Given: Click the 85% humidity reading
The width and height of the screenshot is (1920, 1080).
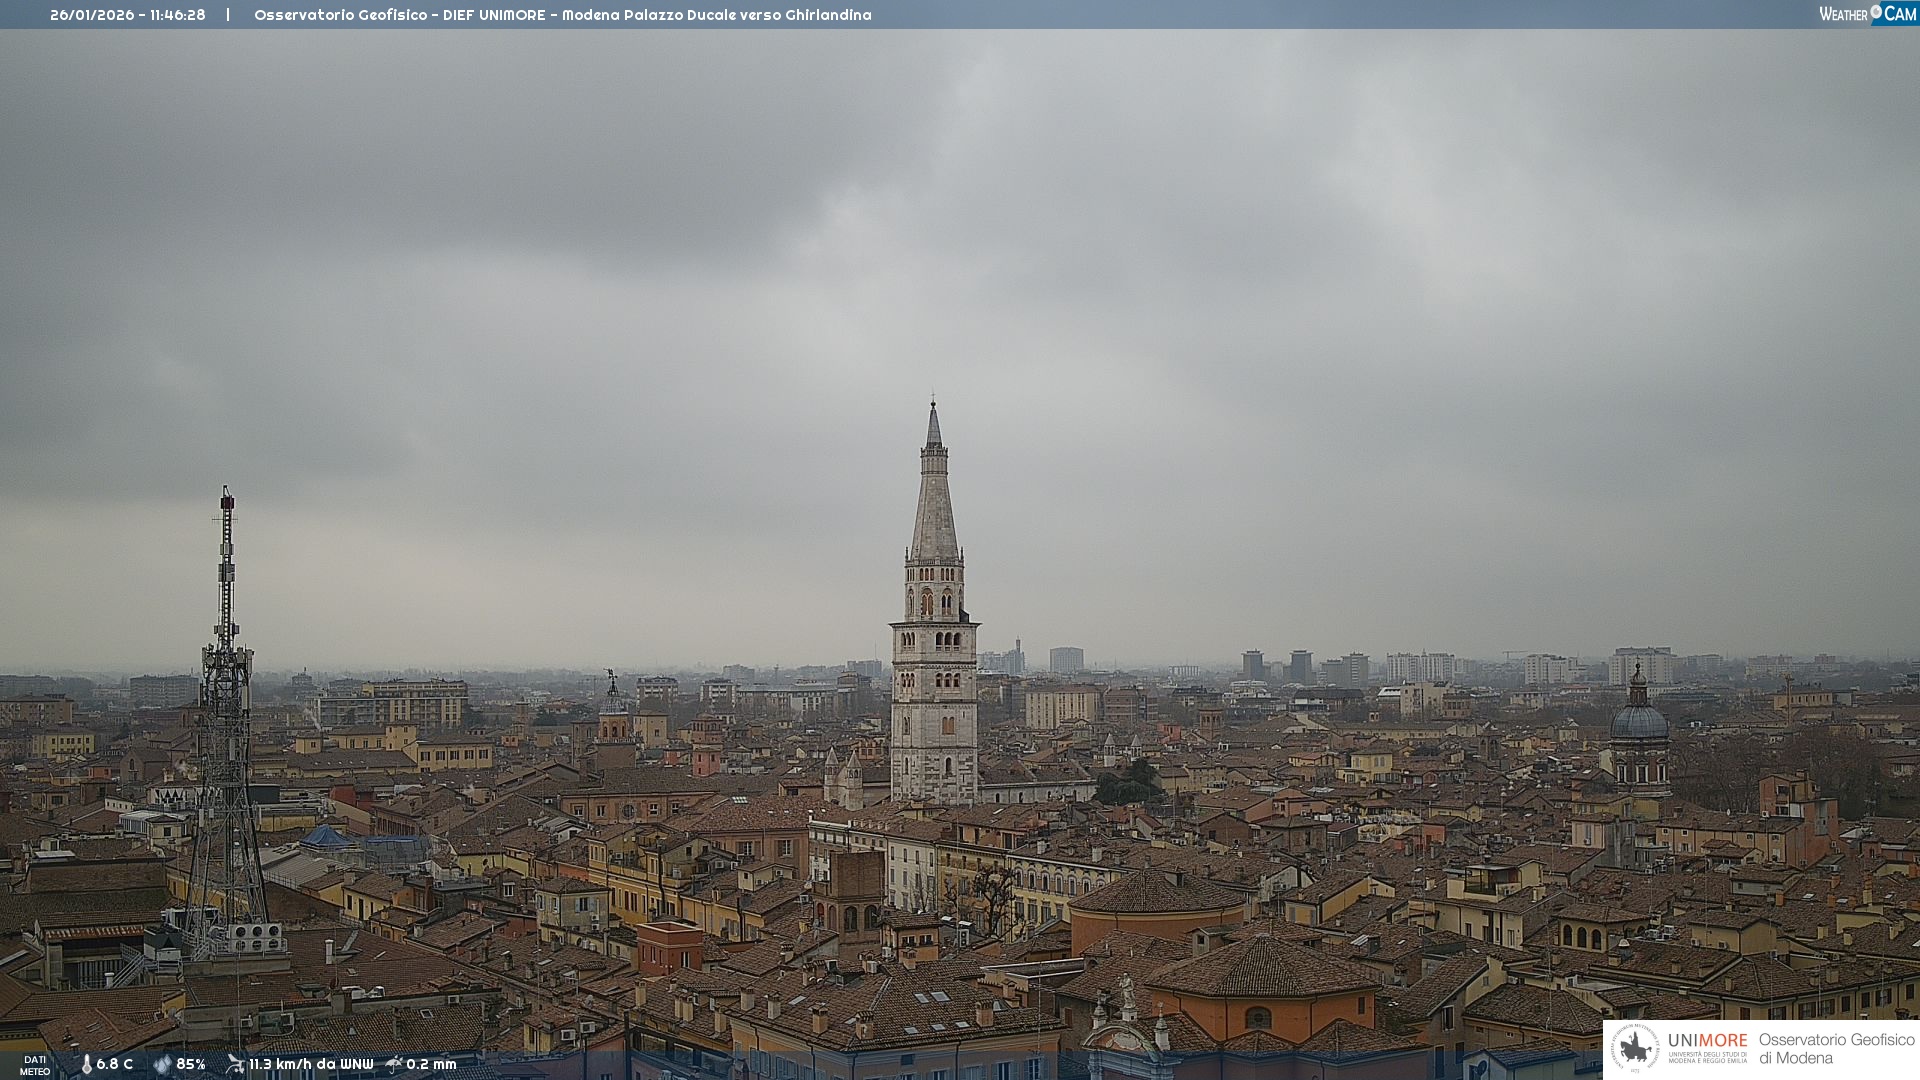Looking at the screenshot, I should (191, 1065).
